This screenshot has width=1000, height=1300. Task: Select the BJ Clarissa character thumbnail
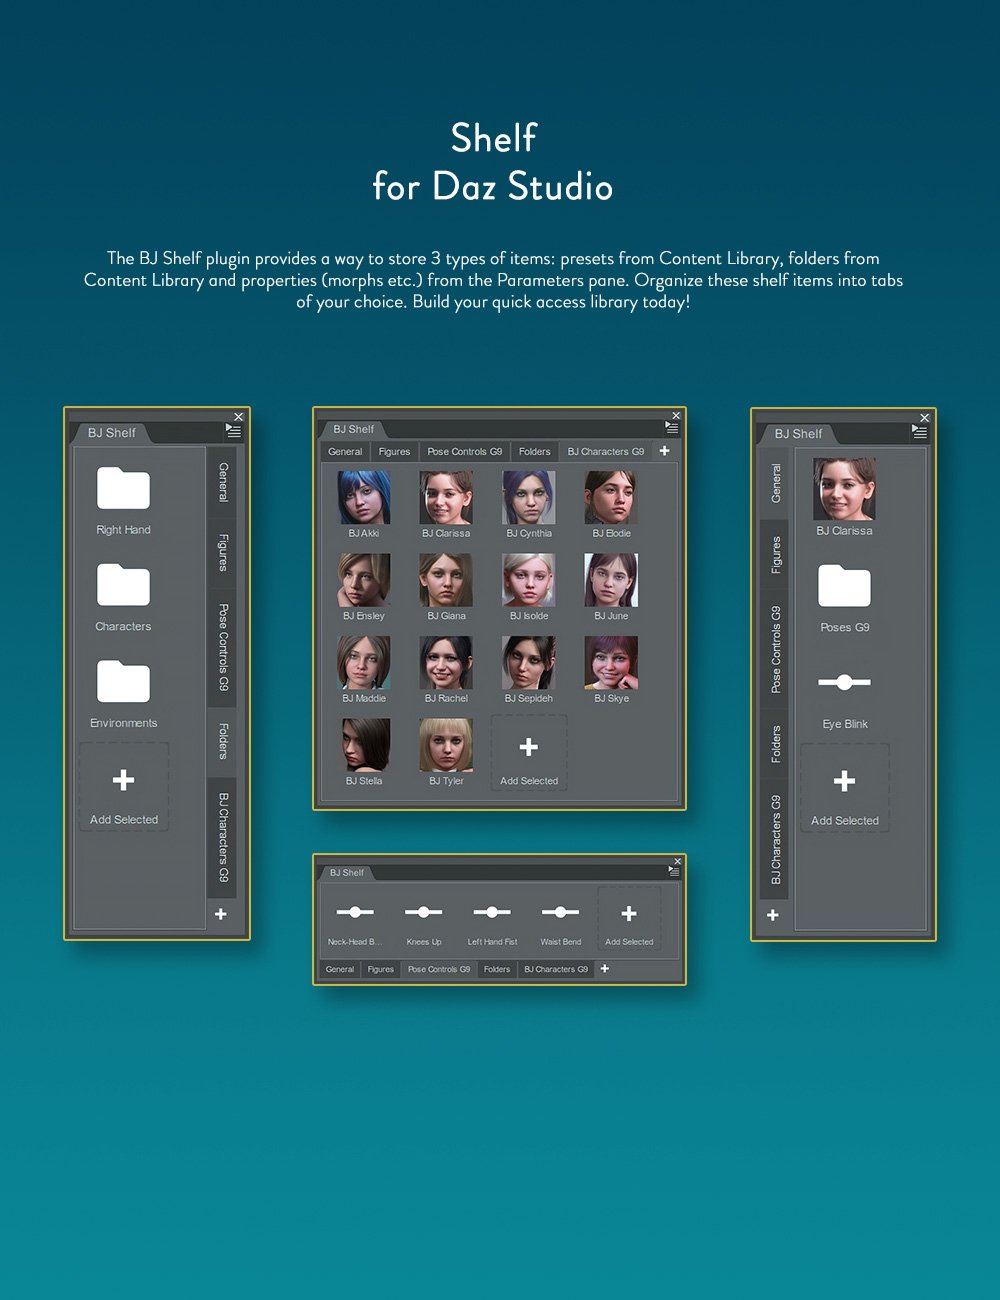tap(447, 498)
